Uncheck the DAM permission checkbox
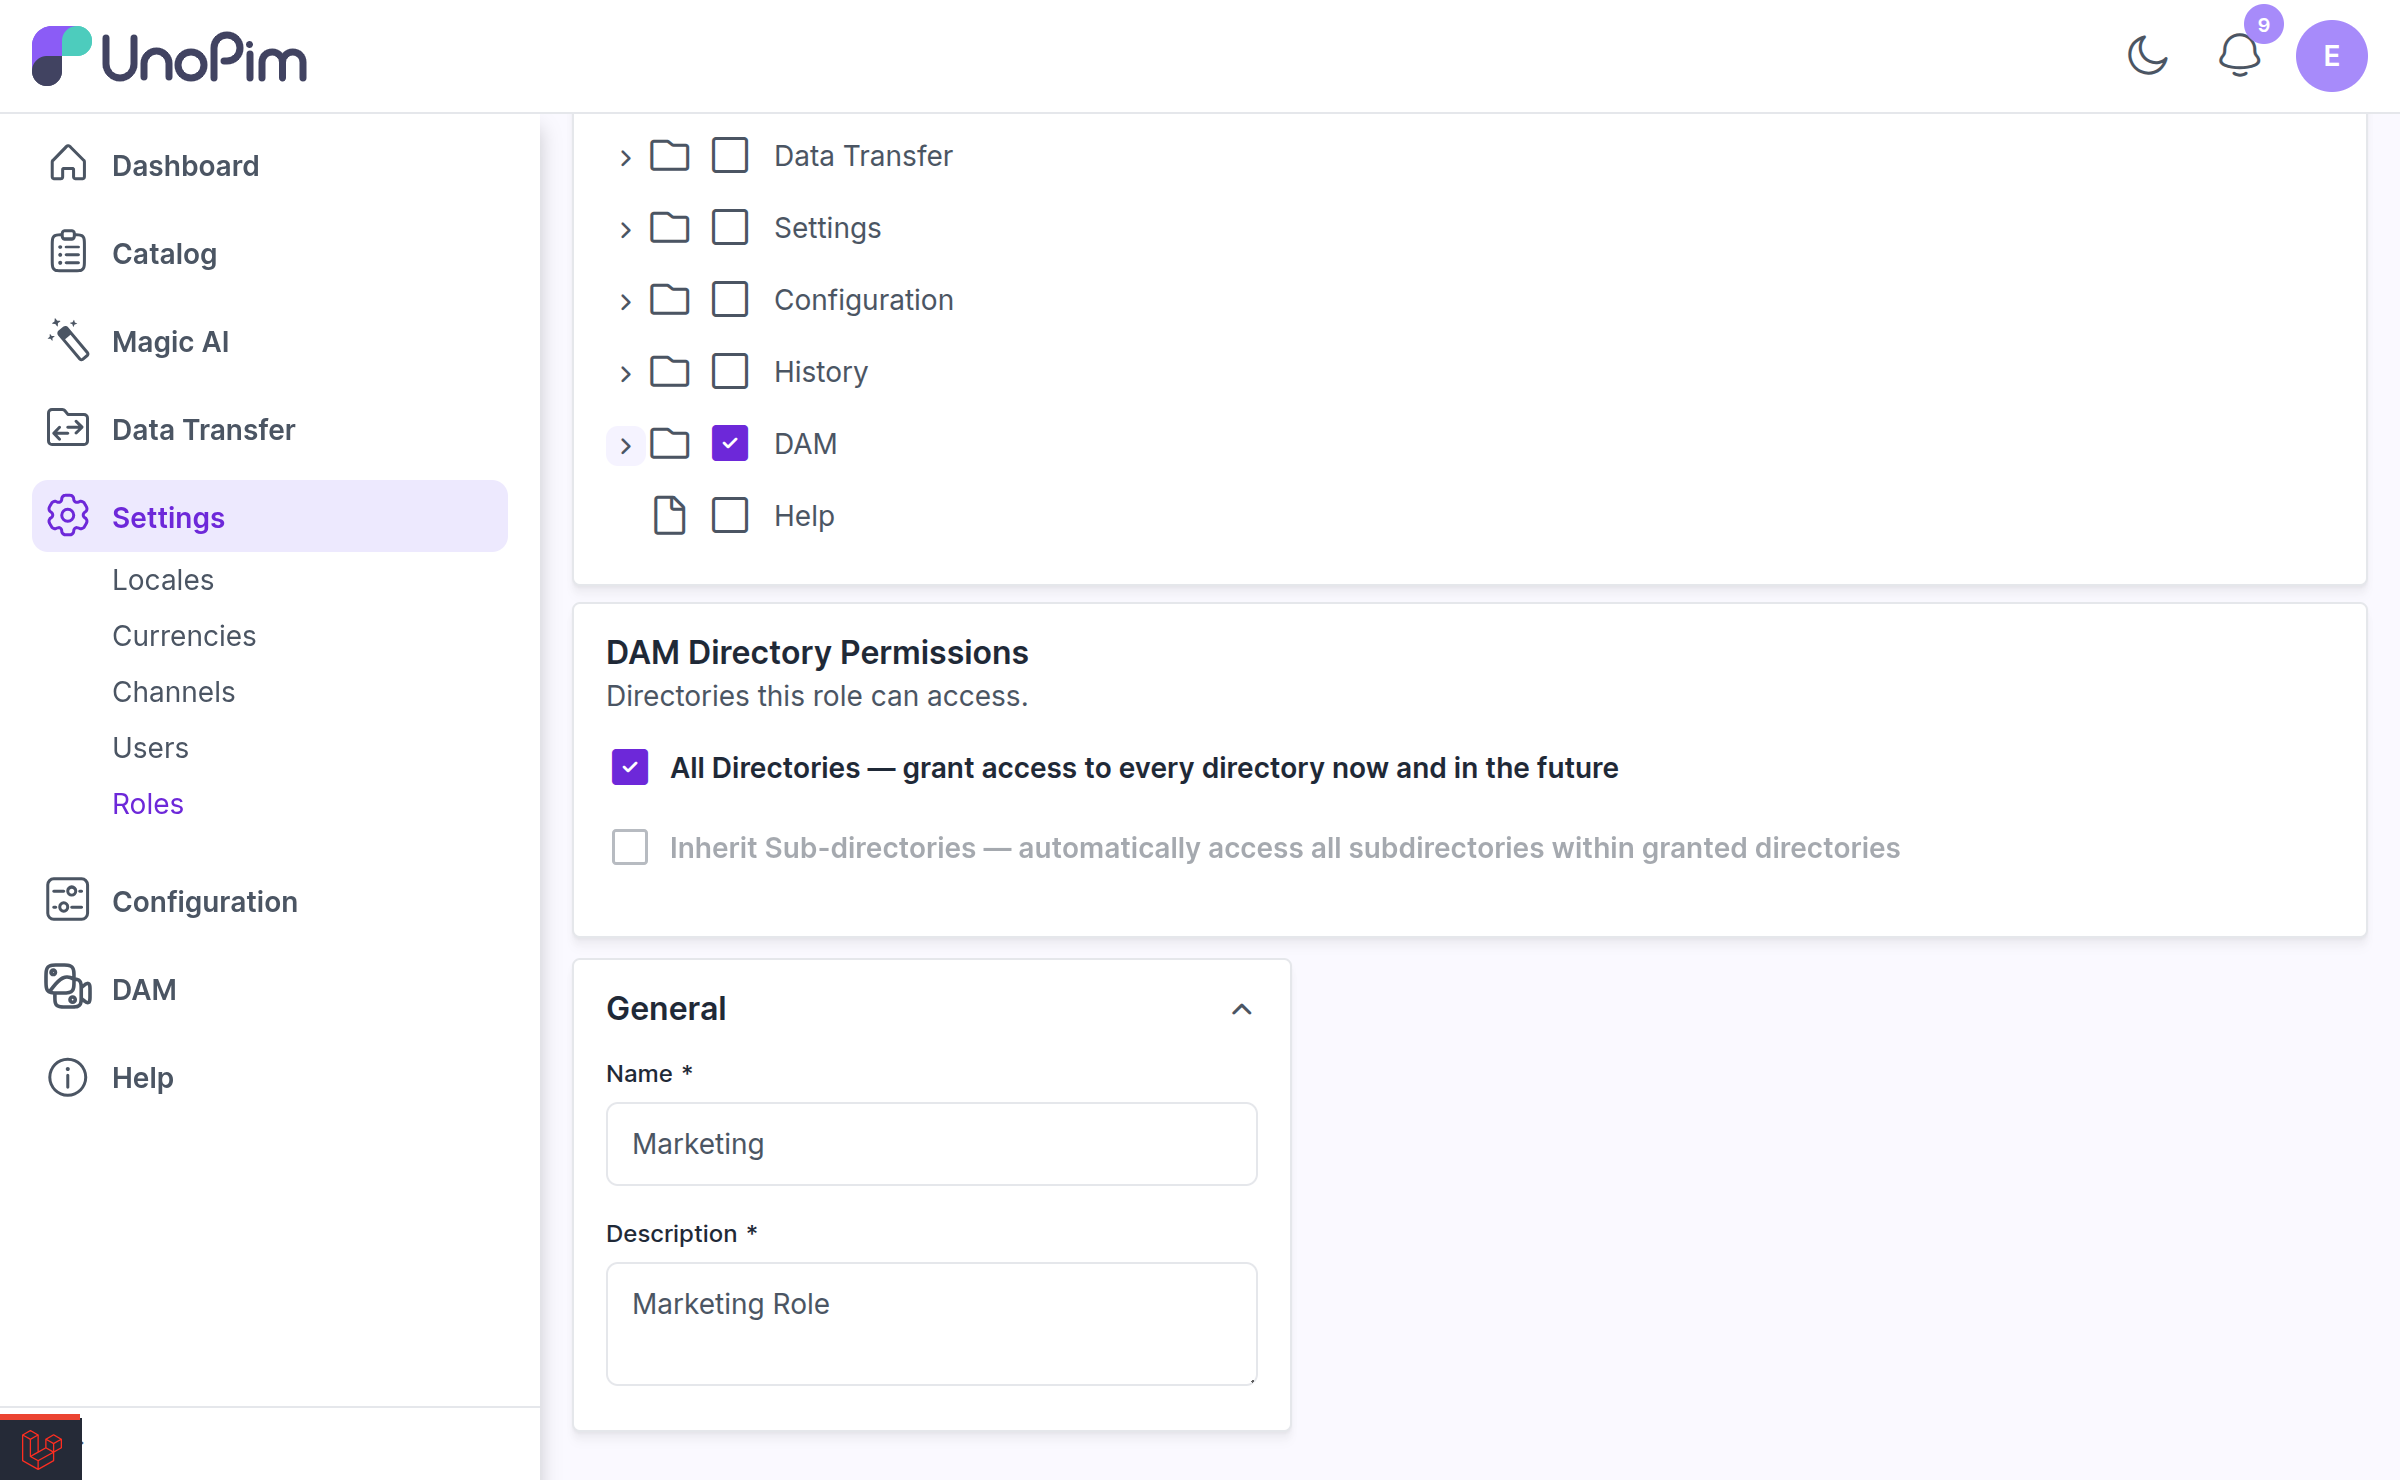Screen dimensions: 2400x1480 point(730,444)
